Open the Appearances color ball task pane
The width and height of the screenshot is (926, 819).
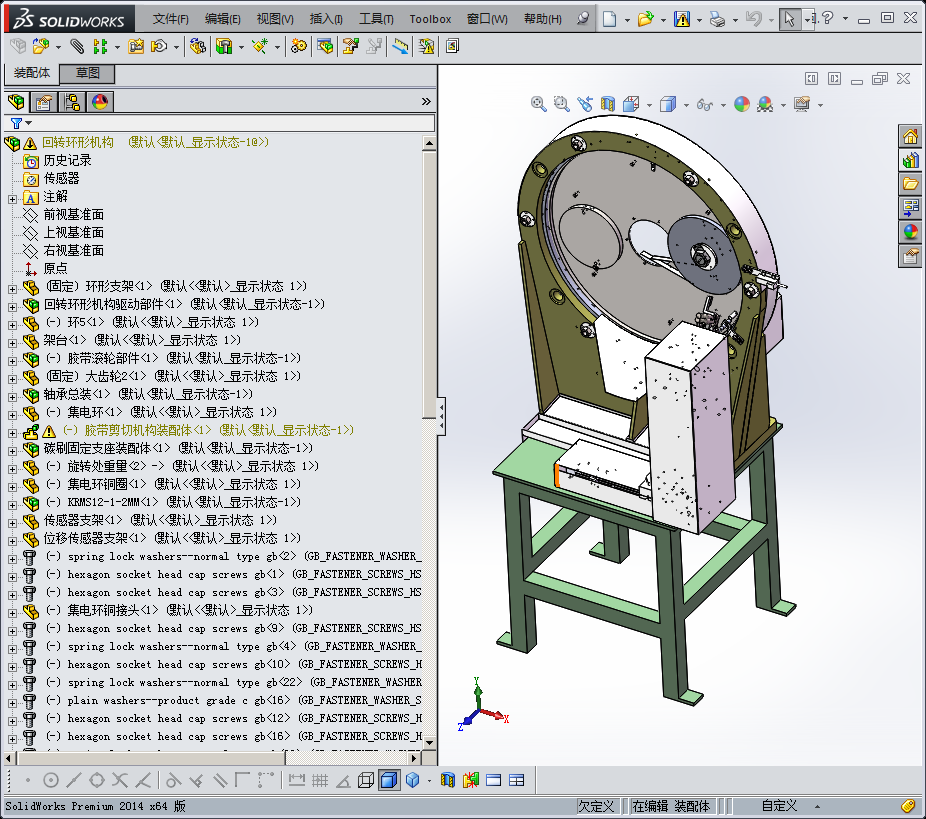click(911, 231)
